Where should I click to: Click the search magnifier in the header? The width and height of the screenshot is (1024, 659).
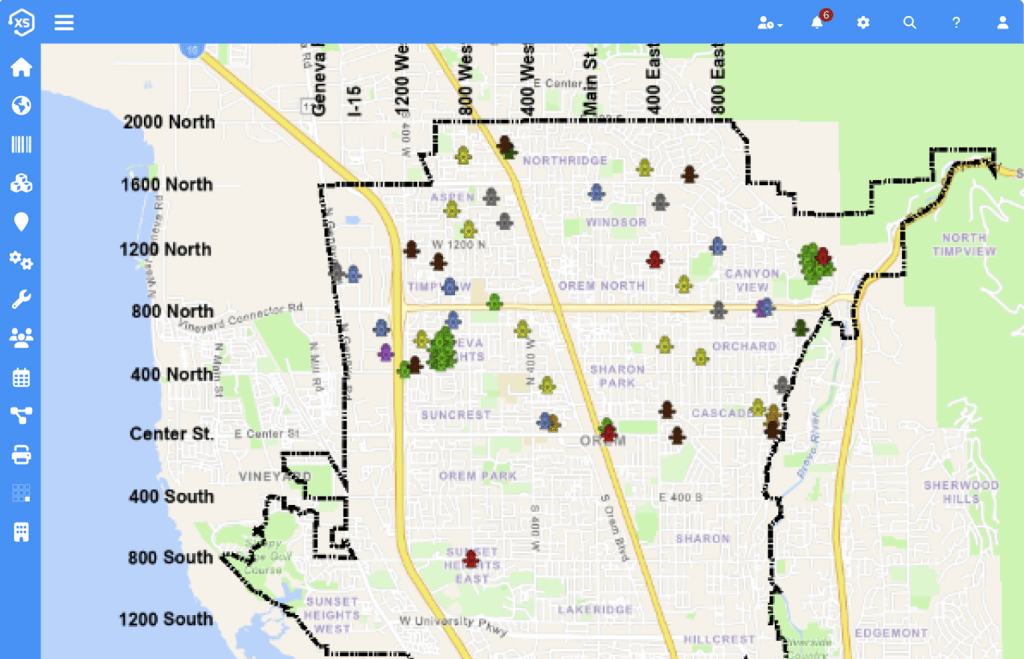click(909, 23)
